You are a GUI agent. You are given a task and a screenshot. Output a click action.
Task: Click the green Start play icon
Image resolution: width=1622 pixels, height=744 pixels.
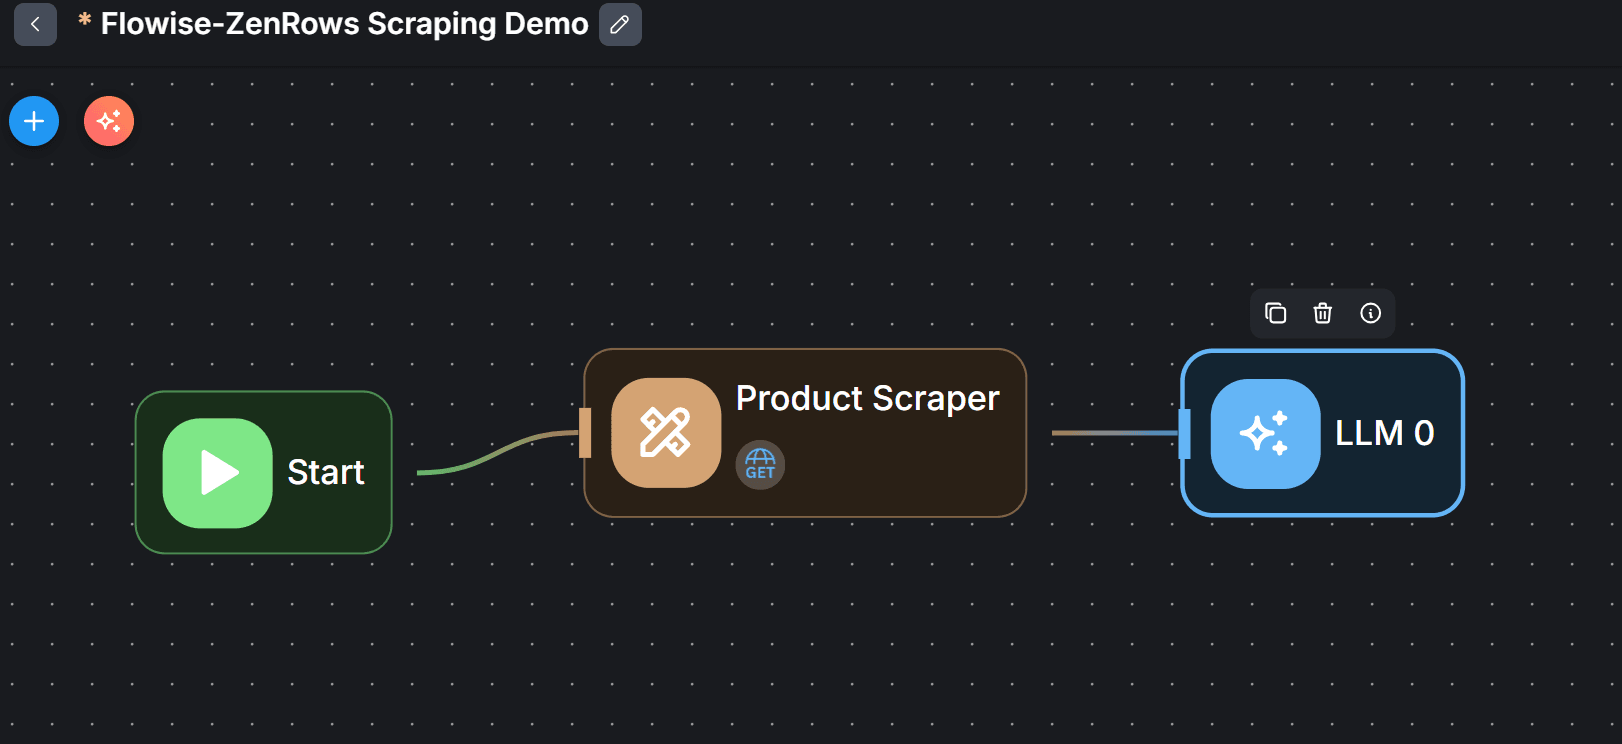(x=218, y=473)
